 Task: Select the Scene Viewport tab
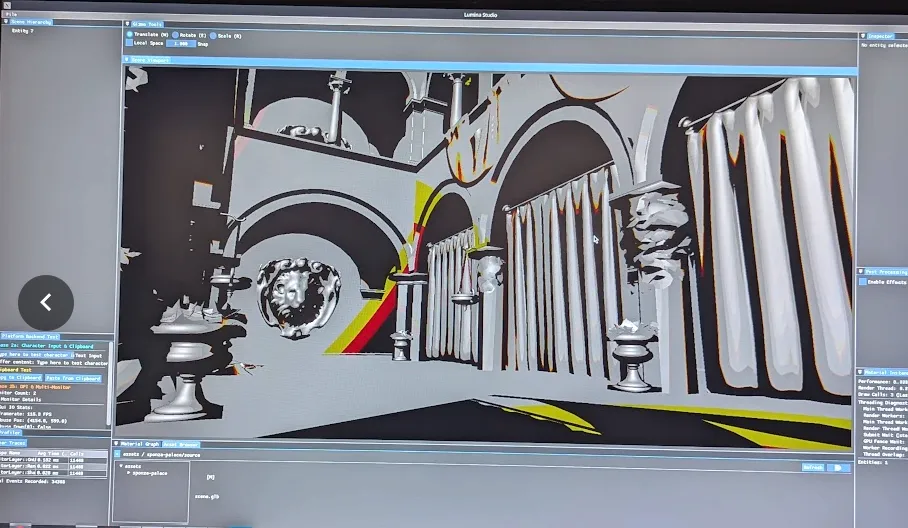click(150, 60)
